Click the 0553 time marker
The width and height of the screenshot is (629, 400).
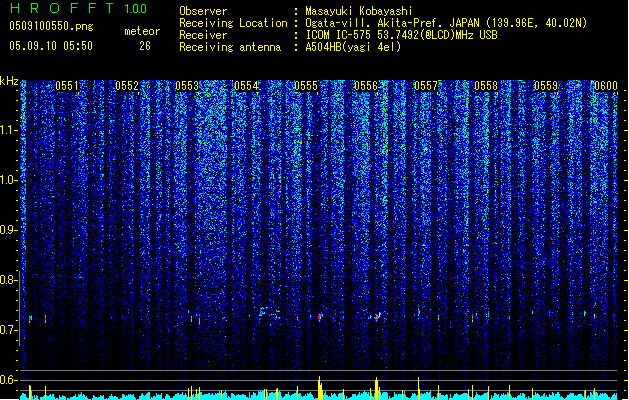click(187, 86)
